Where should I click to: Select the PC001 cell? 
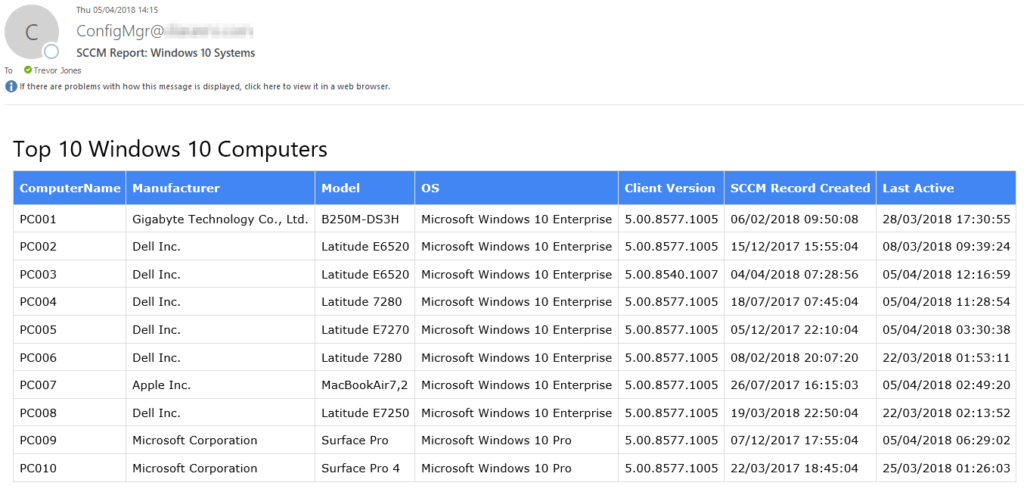[x=70, y=220]
